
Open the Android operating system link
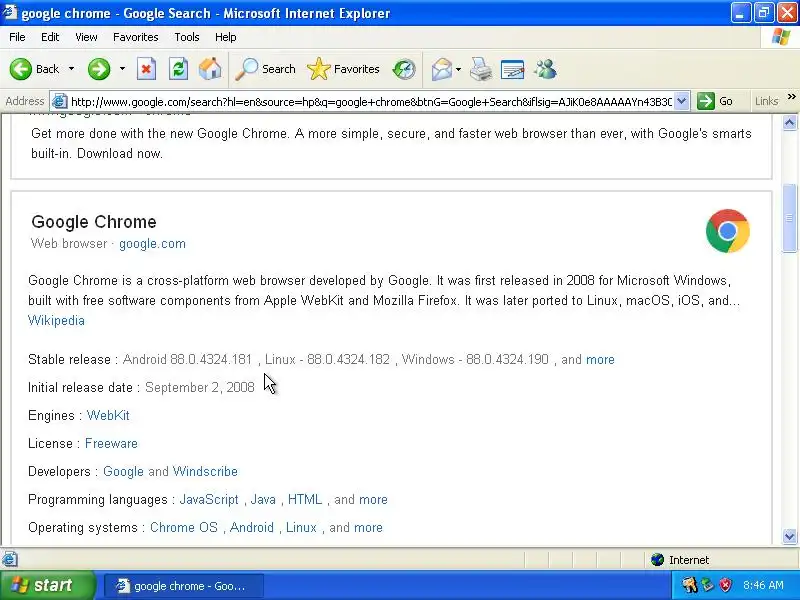click(252, 528)
